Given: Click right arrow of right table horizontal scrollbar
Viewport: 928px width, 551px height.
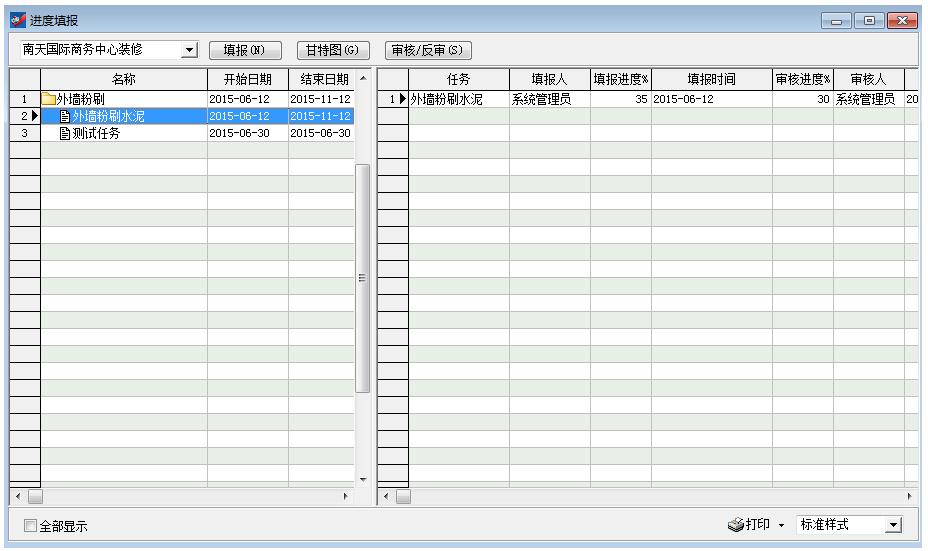Looking at the screenshot, I should pyautogui.click(x=909, y=496).
